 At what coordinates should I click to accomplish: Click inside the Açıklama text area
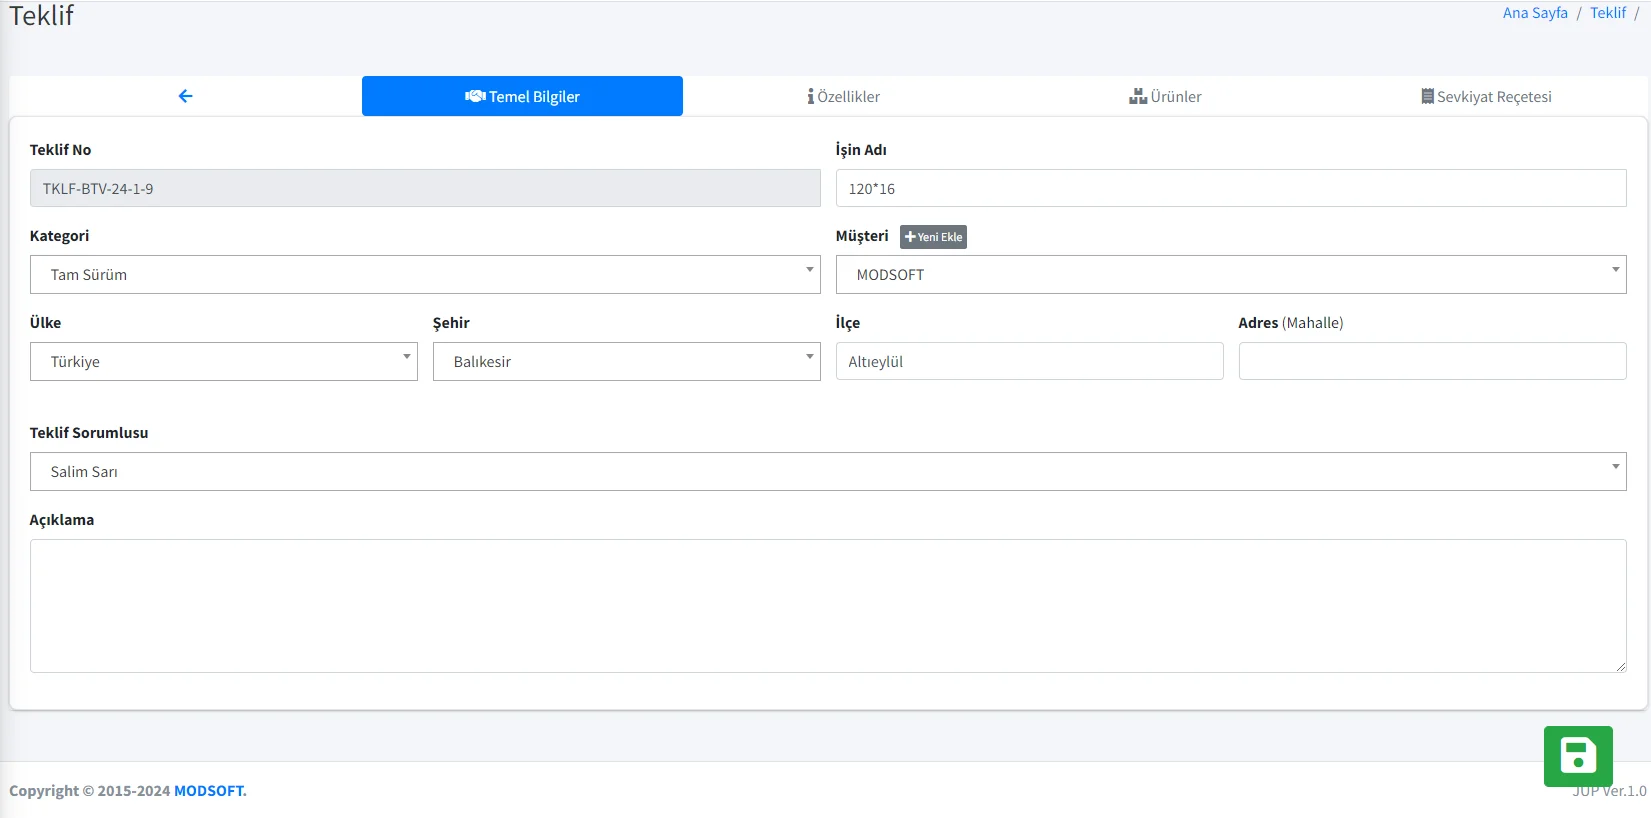pyautogui.click(x=828, y=606)
